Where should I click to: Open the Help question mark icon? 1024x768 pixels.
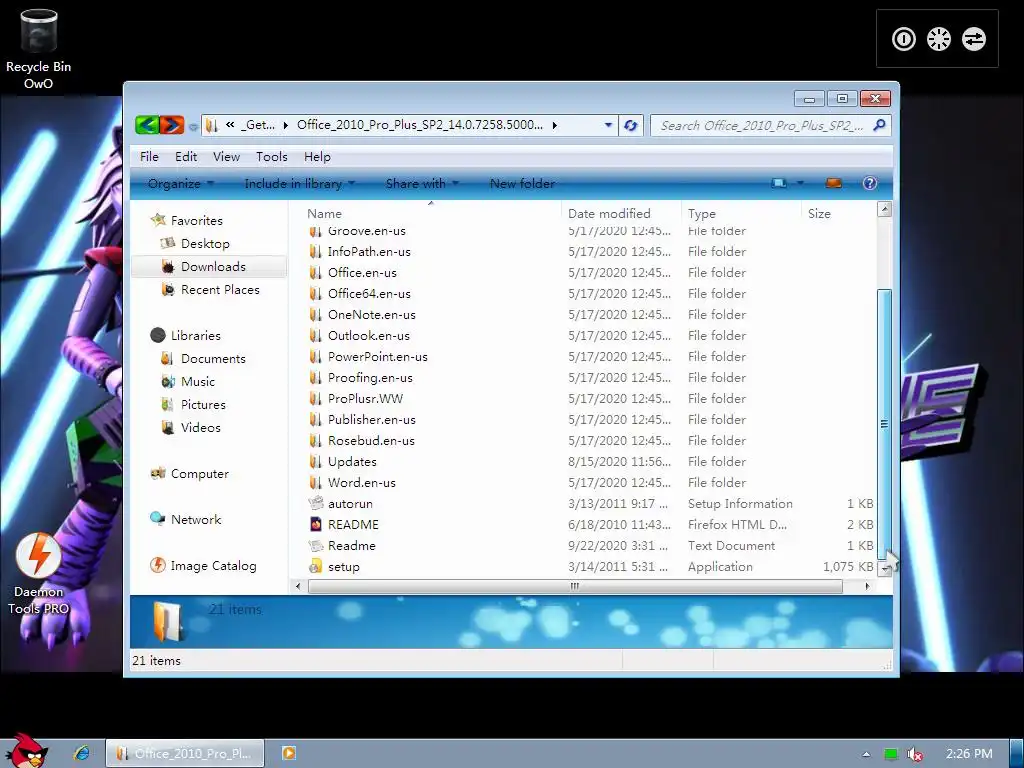point(870,184)
